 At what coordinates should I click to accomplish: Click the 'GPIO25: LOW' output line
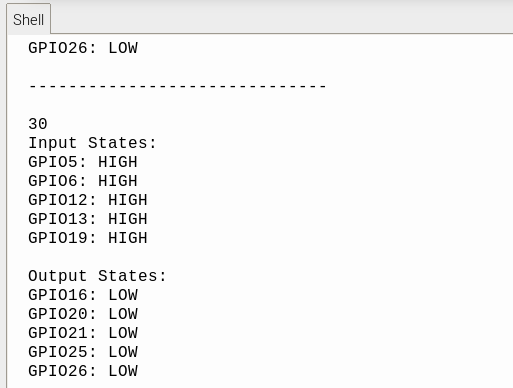83,352
